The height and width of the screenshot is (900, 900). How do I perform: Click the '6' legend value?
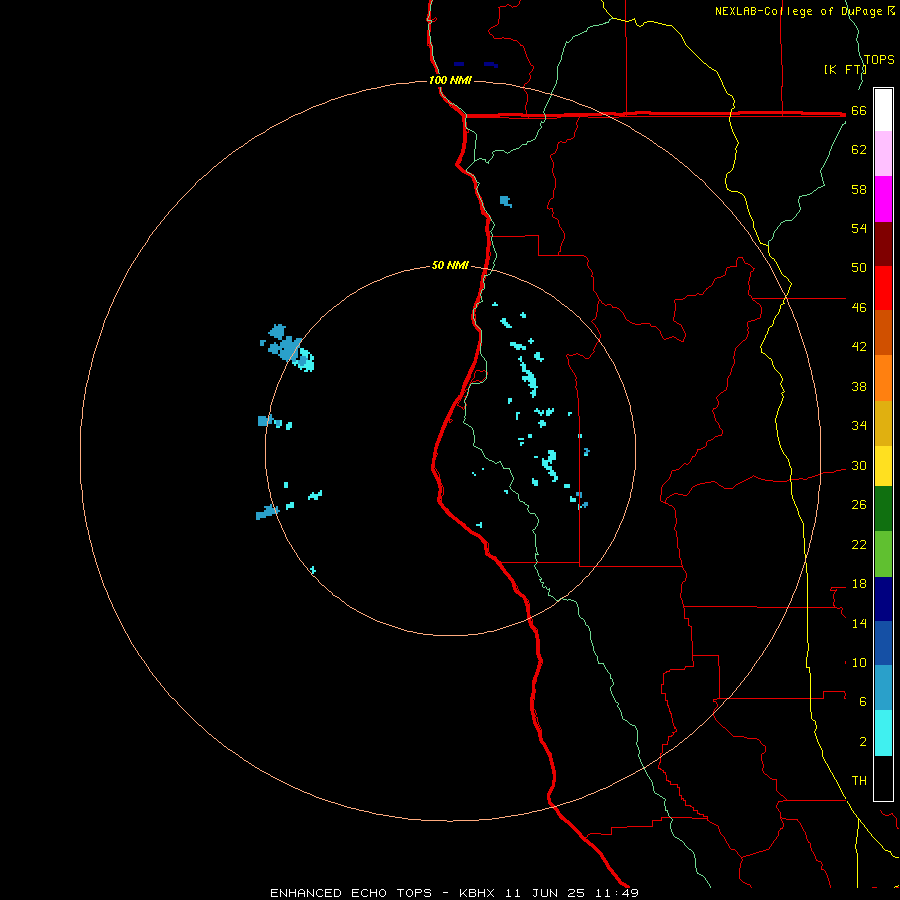[x=863, y=702]
